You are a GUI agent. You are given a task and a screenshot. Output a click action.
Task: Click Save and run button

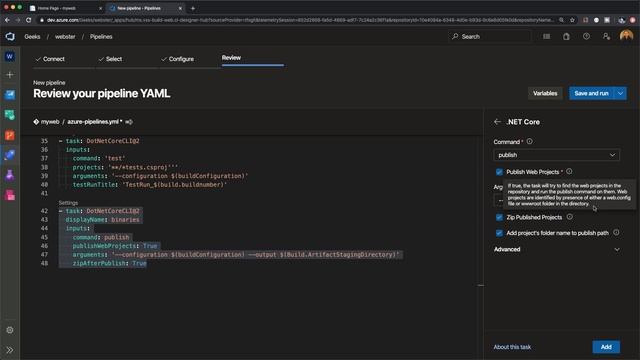point(591,93)
